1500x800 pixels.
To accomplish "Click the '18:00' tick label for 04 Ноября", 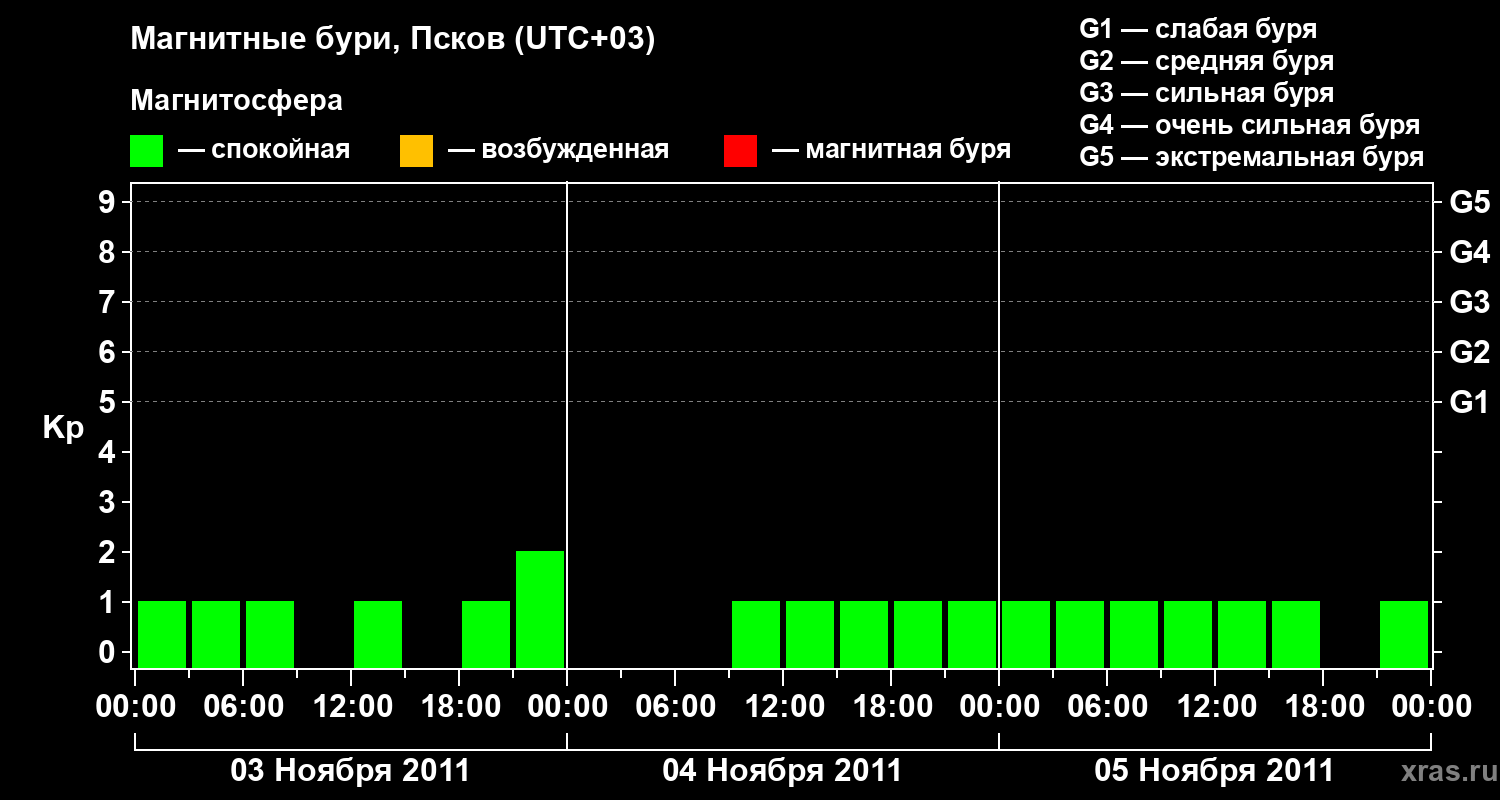I will [891, 707].
